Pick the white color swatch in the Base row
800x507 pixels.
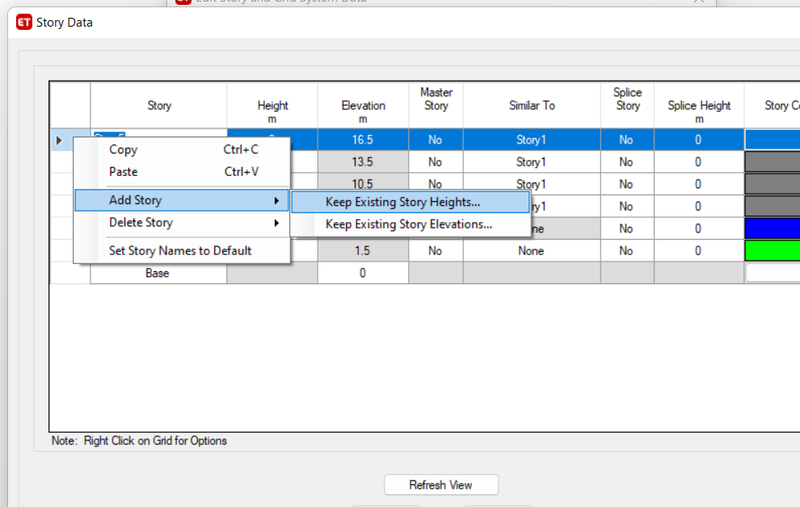[x=772, y=273]
